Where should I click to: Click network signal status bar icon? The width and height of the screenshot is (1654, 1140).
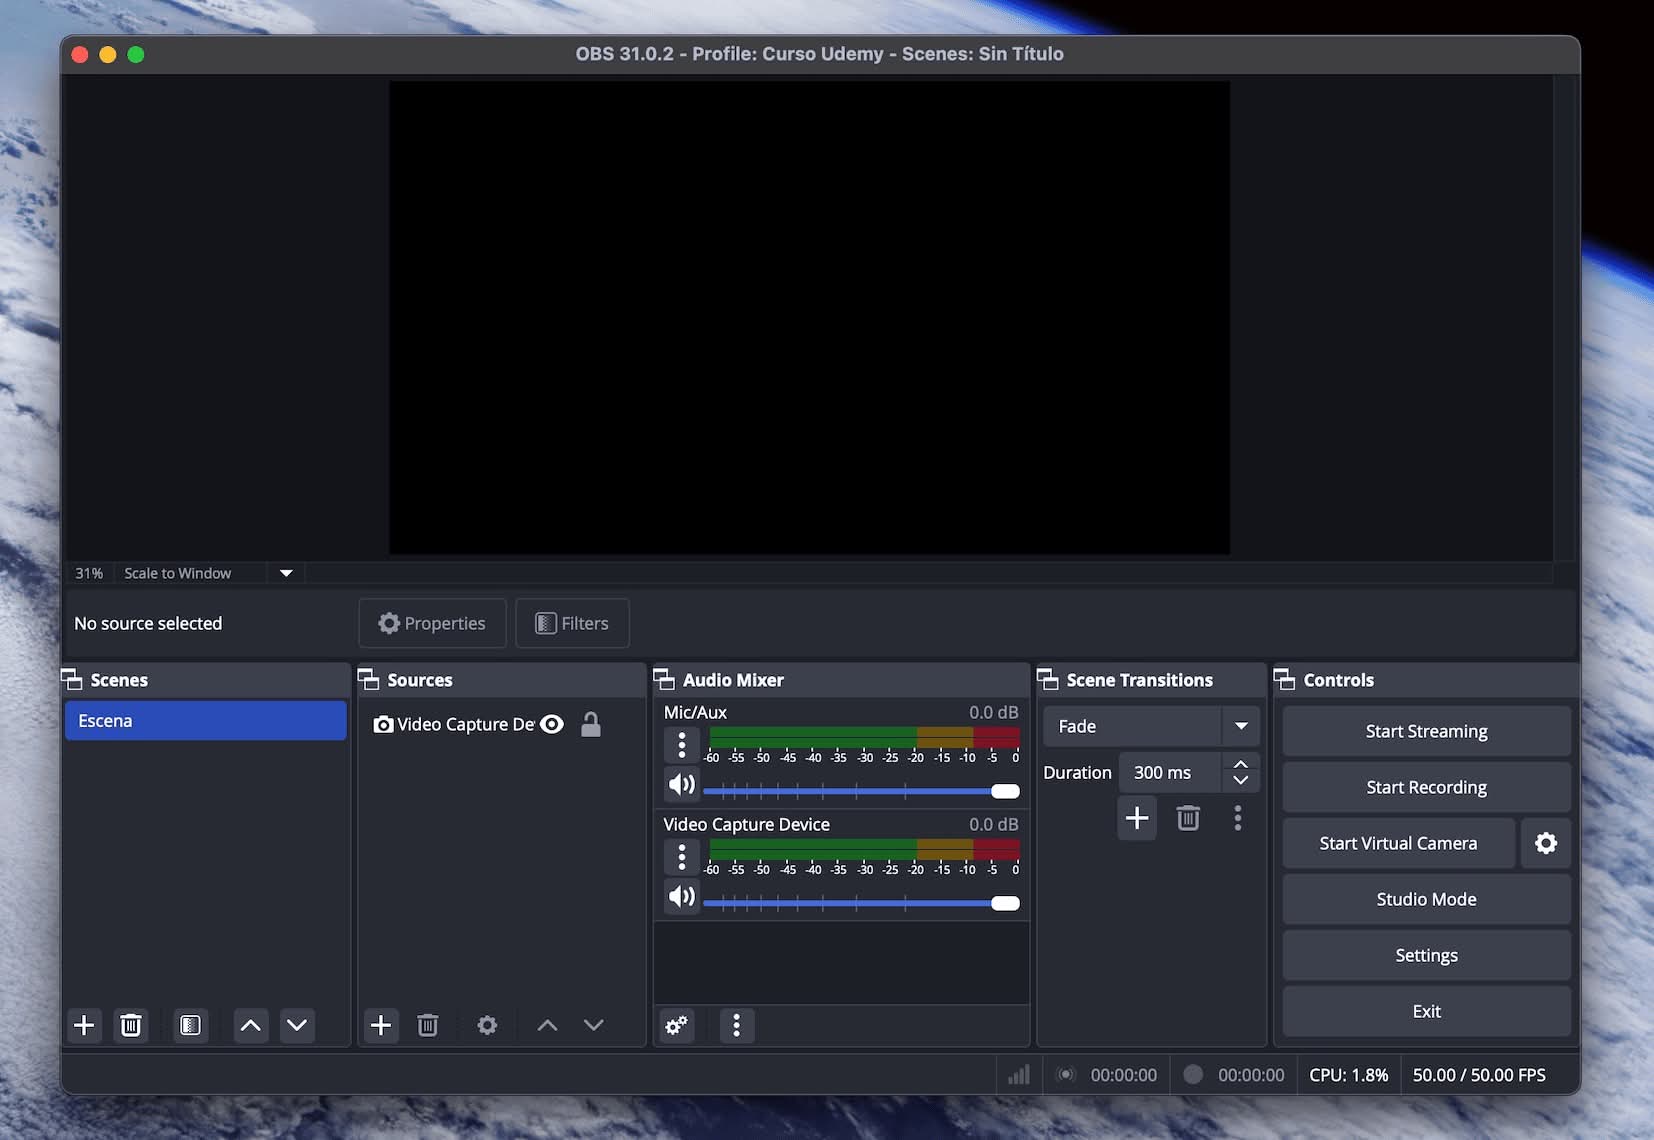coord(1019,1075)
